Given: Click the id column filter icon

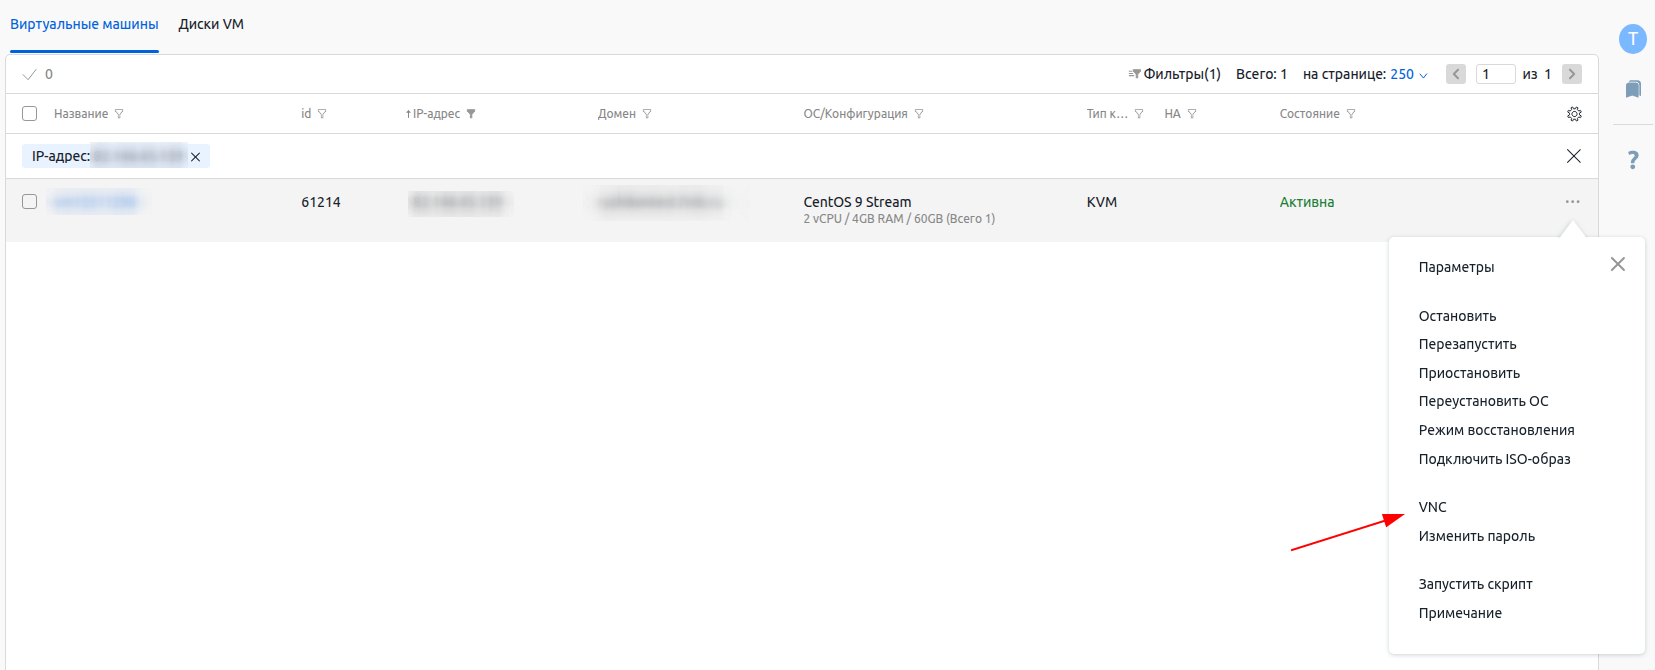Looking at the screenshot, I should [x=322, y=114].
